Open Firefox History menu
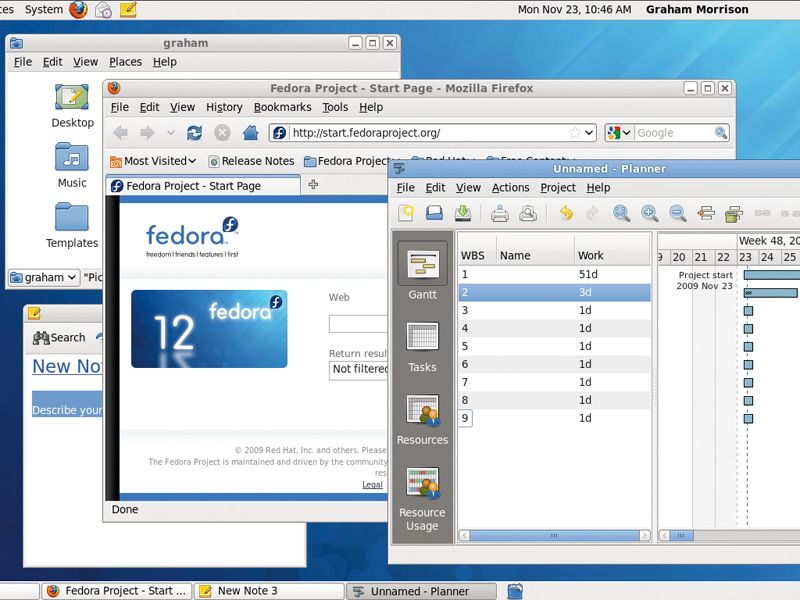 click(224, 107)
